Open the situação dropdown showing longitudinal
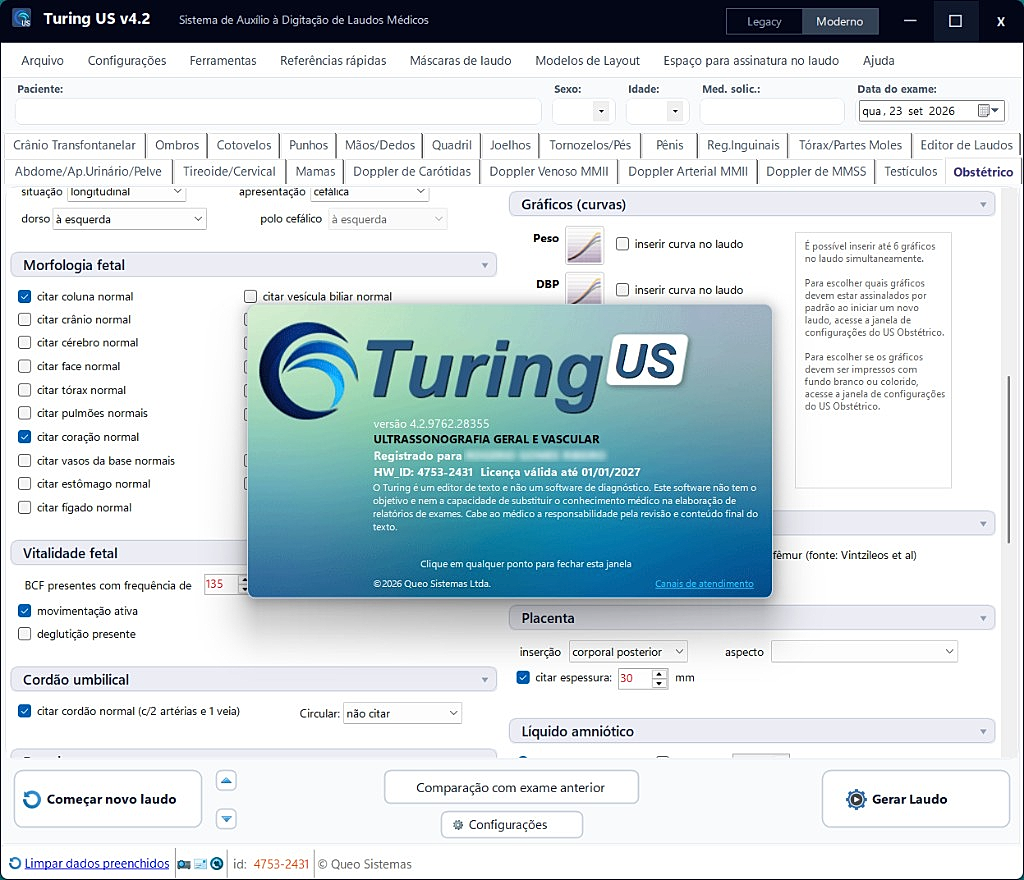 coord(126,193)
